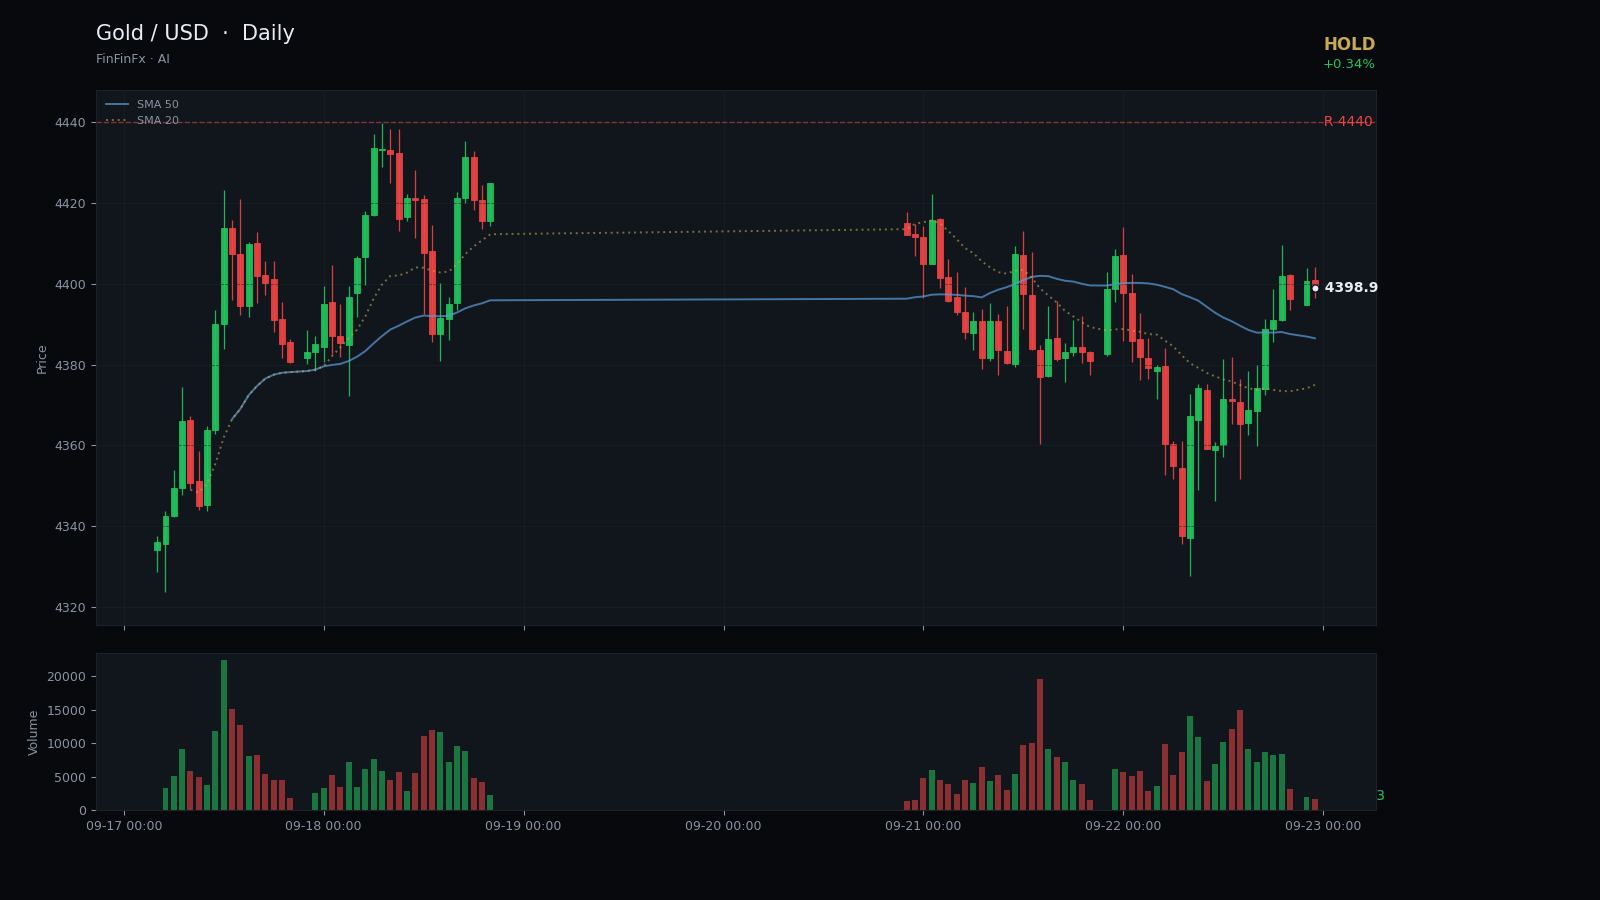The height and width of the screenshot is (900, 1600).
Task: Click the Volume axis title
Action: coord(34,733)
